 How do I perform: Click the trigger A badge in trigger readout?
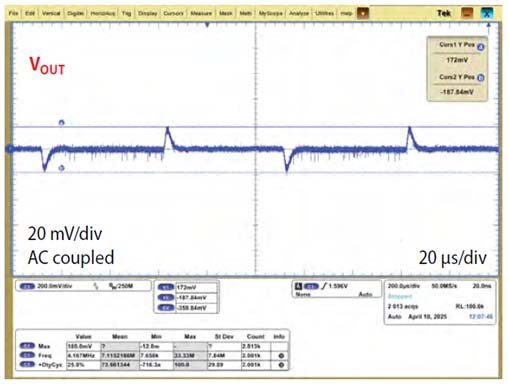(299, 286)
